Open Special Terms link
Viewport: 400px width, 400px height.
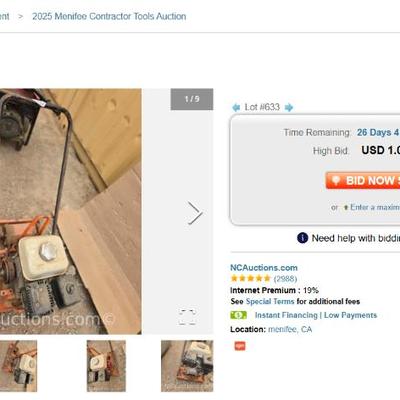(x=270, y=302)
